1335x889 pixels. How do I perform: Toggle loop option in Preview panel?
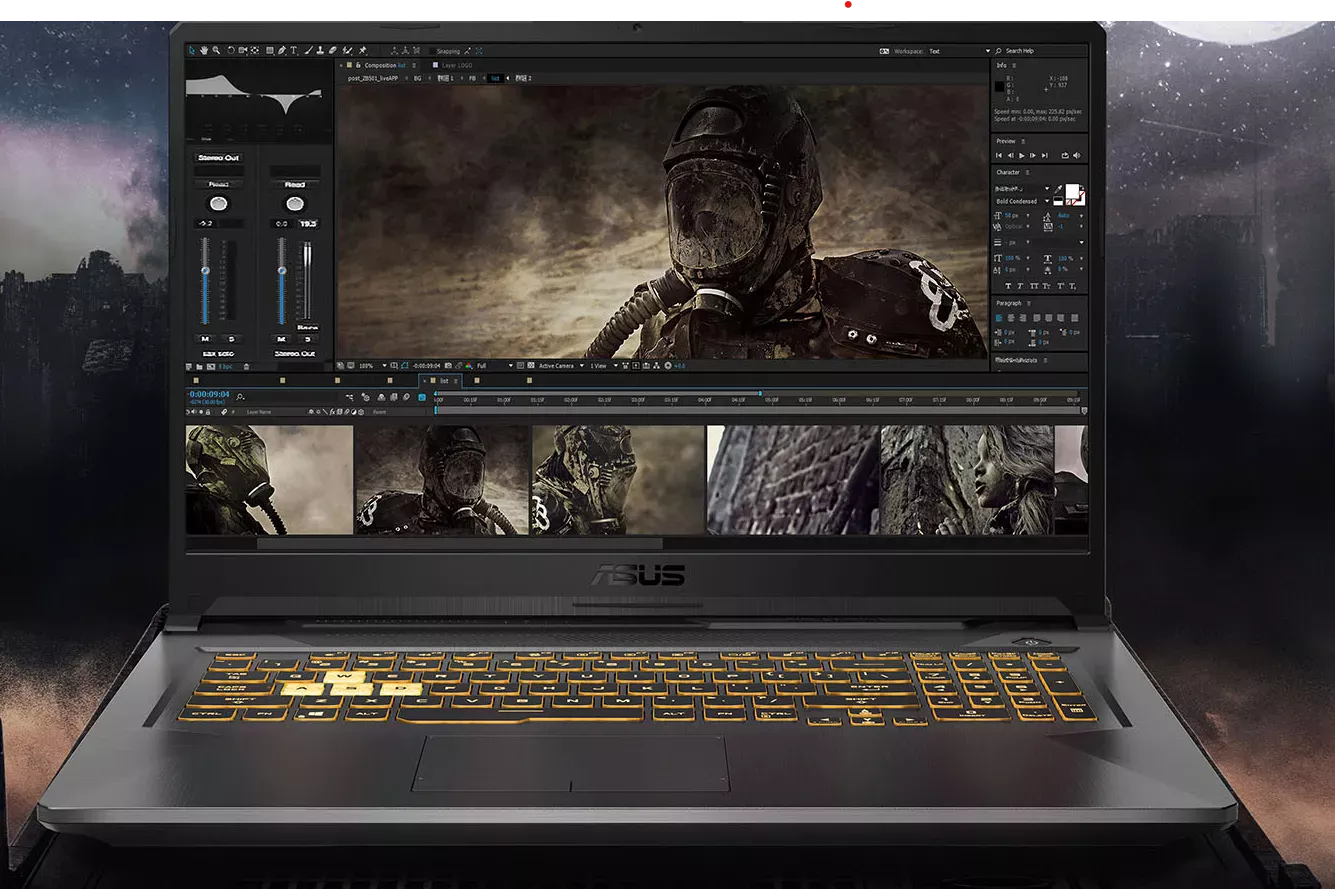coord(1065,155)
